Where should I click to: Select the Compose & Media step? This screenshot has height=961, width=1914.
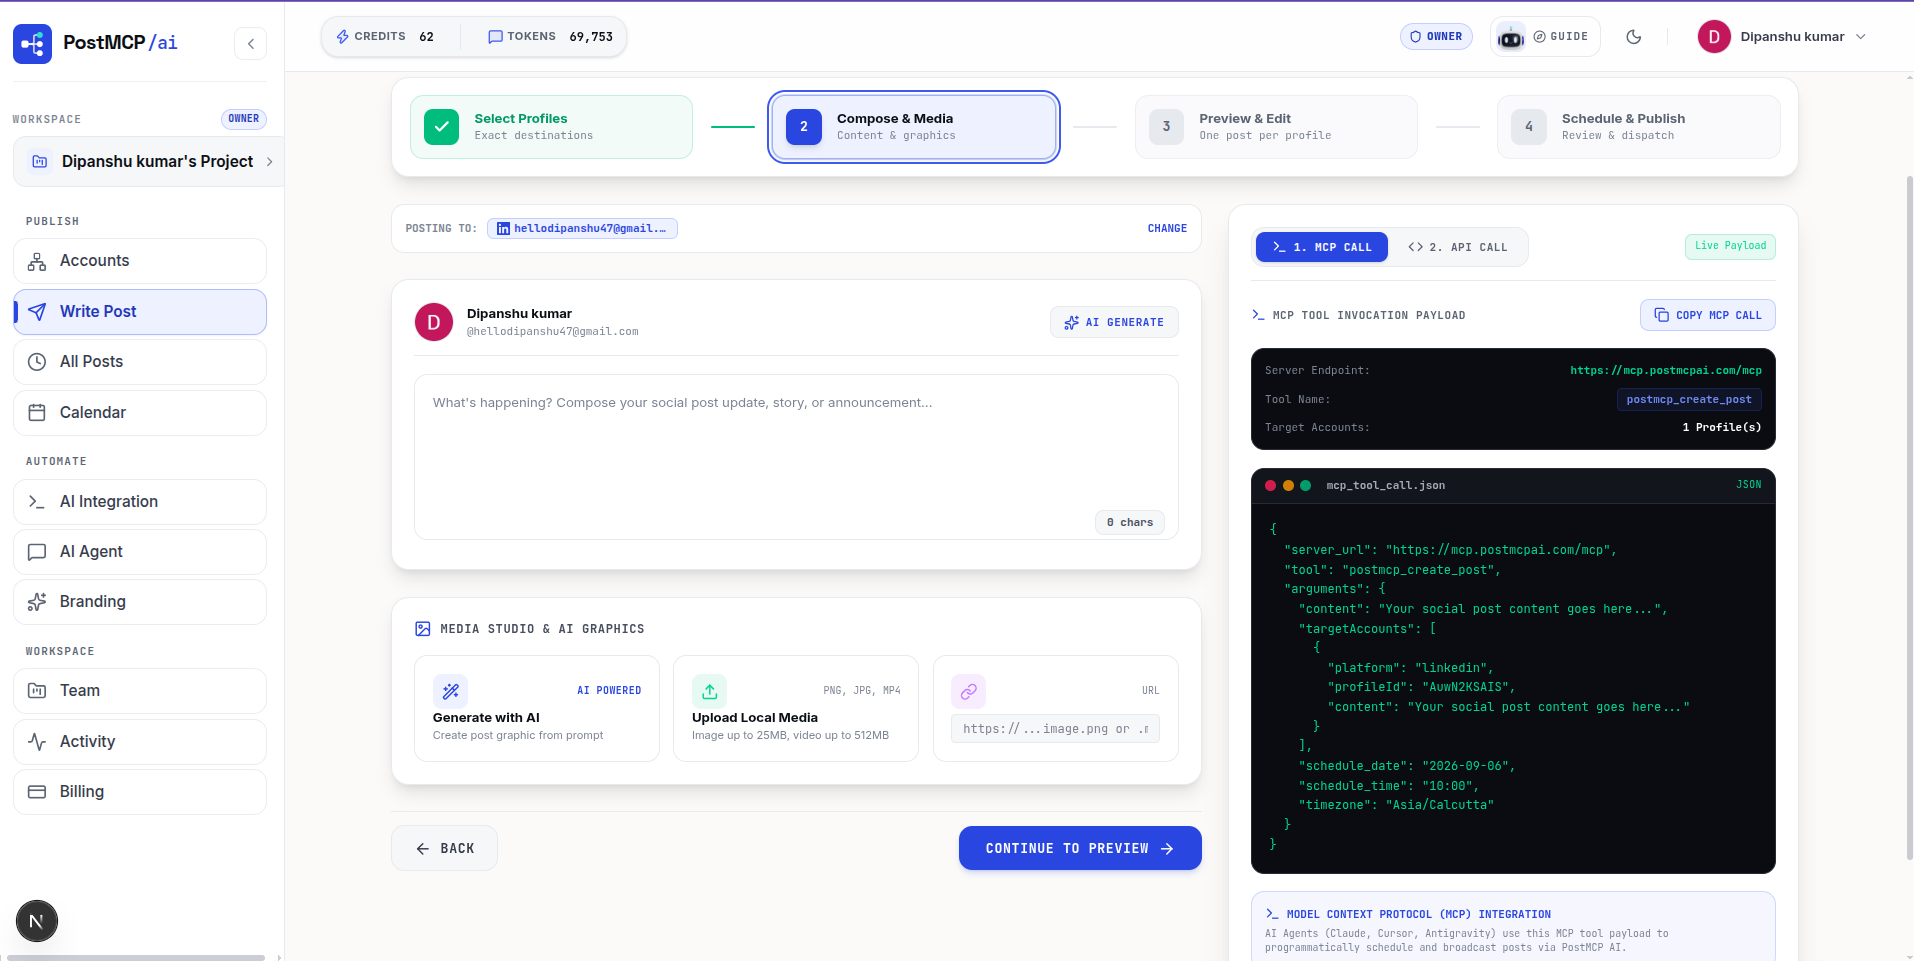click(x=914, y=127)
